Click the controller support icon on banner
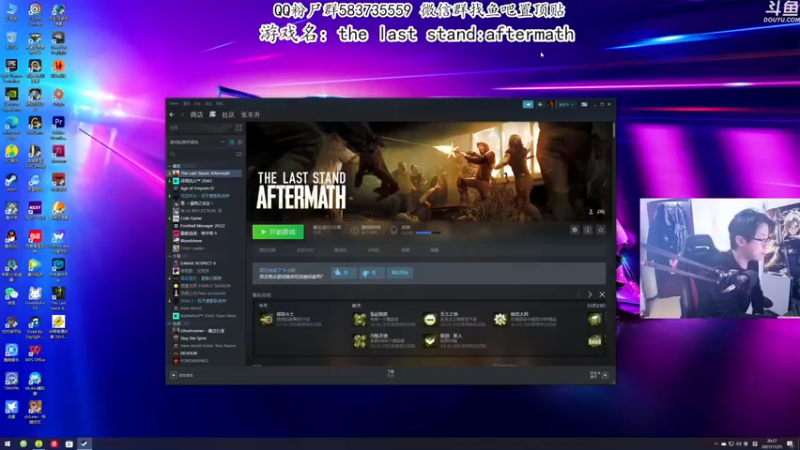Screen dimensions: 800x450 tap(601, 212)
